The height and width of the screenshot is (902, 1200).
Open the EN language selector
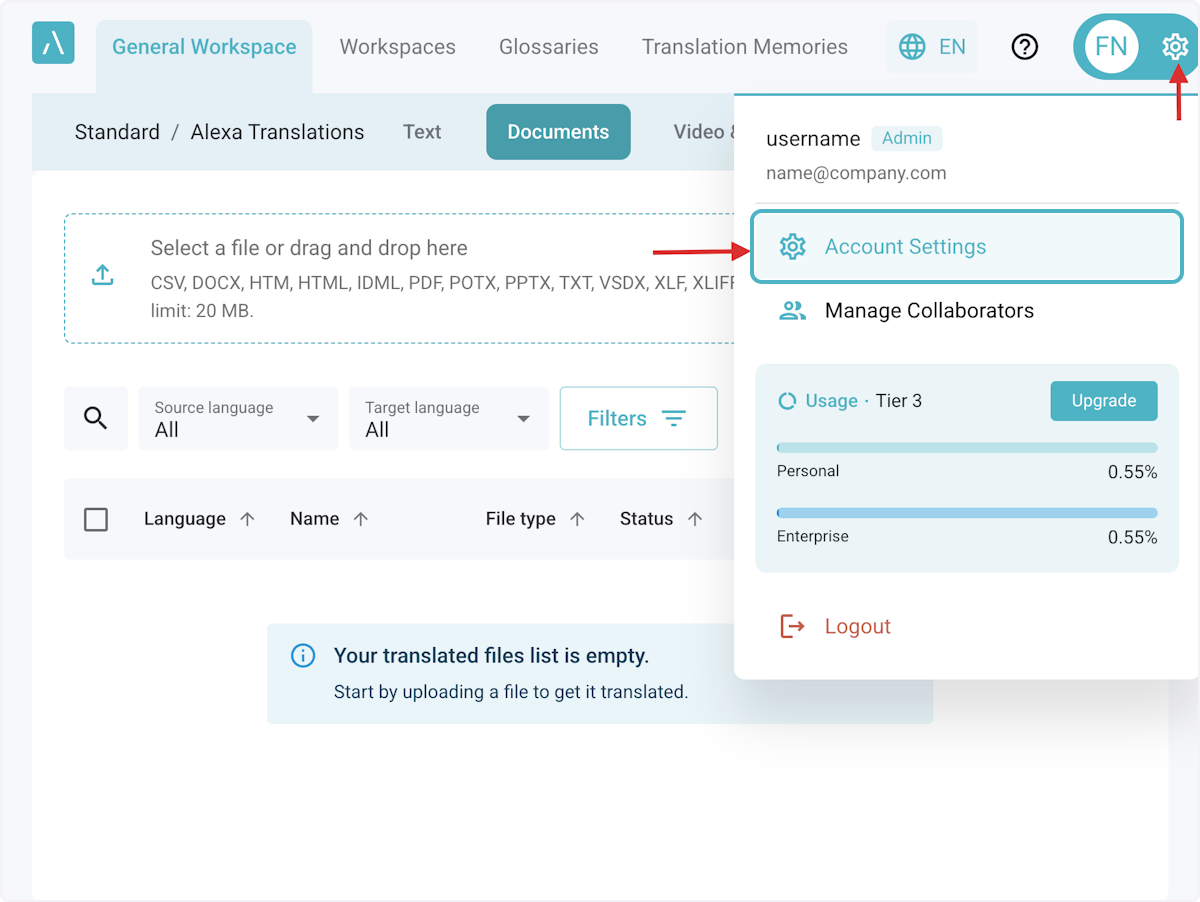coord(932,47)
